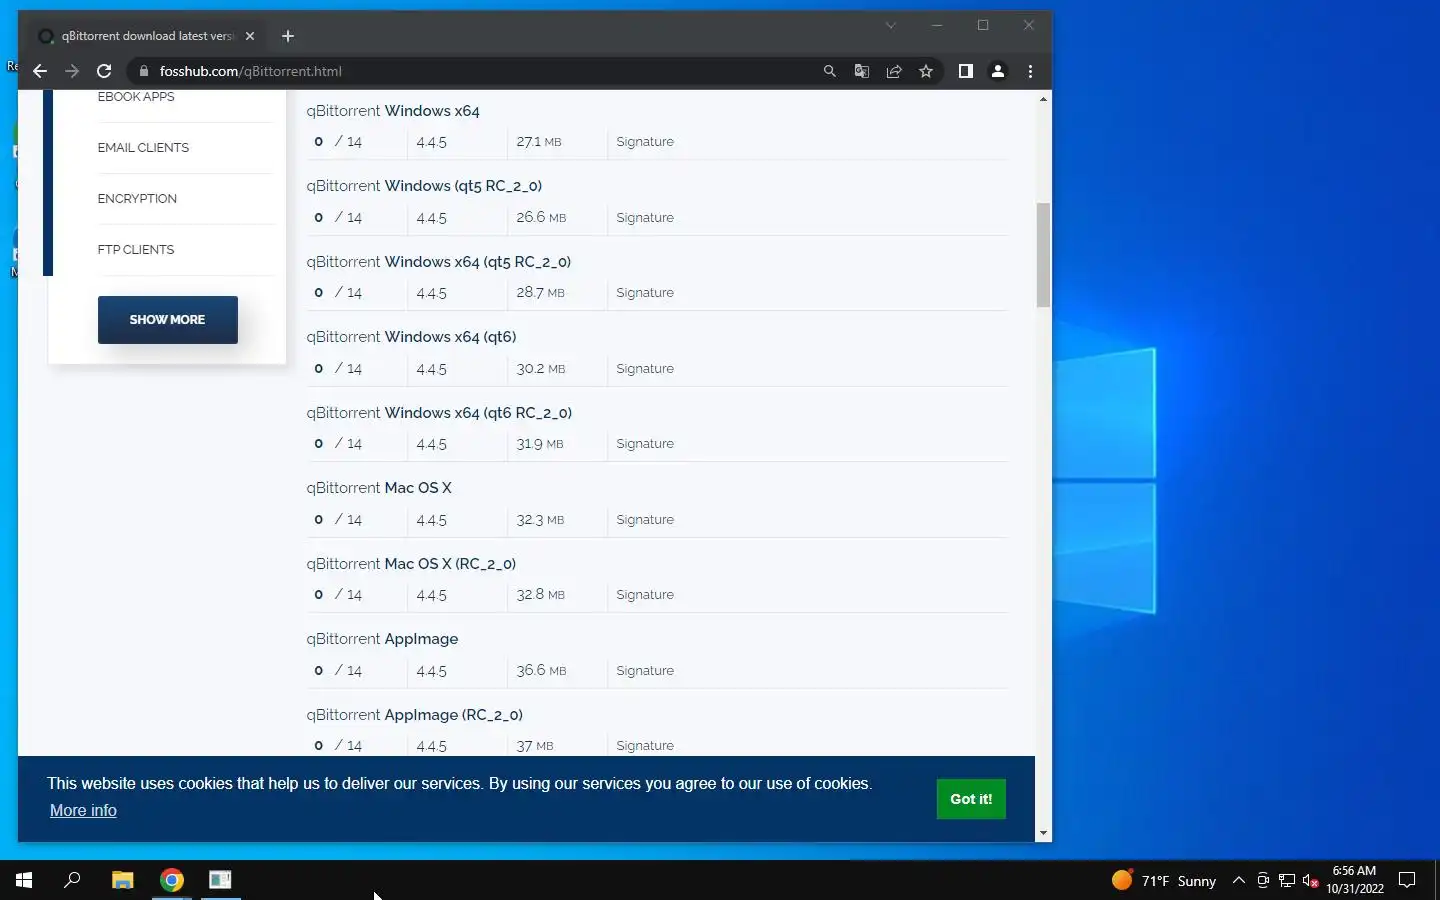Translate this page using the translate icon

[x=861, y=71]
